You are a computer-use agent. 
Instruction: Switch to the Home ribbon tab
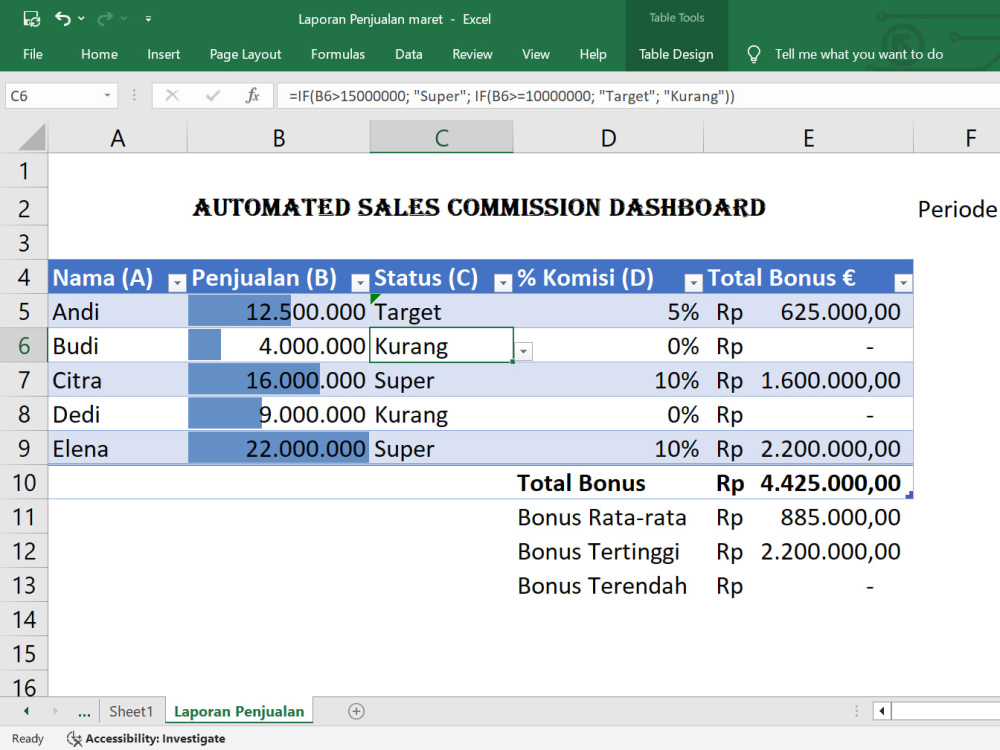coord(99,54)
